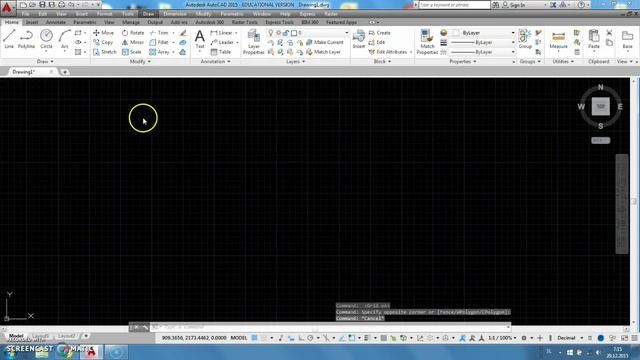Activate the Move command
This screenshot has width=640, height=360.
[x=104, y=33]
